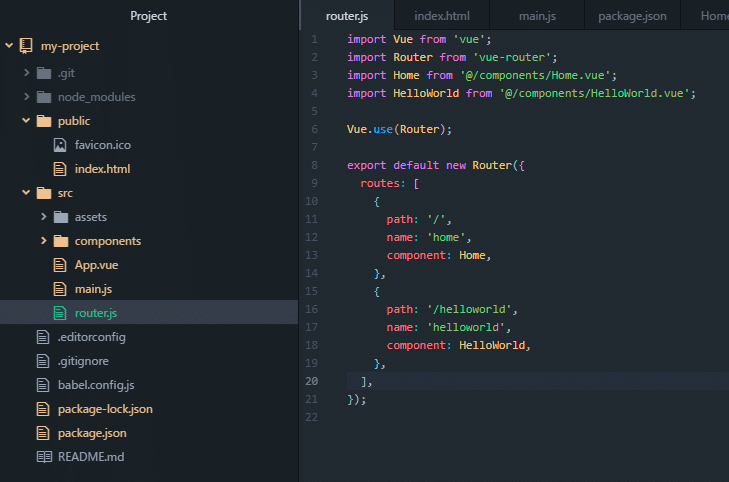Click the 'routes' key on line 9
Viewport: 729px width, 482px height.
[x=379, y=184]
